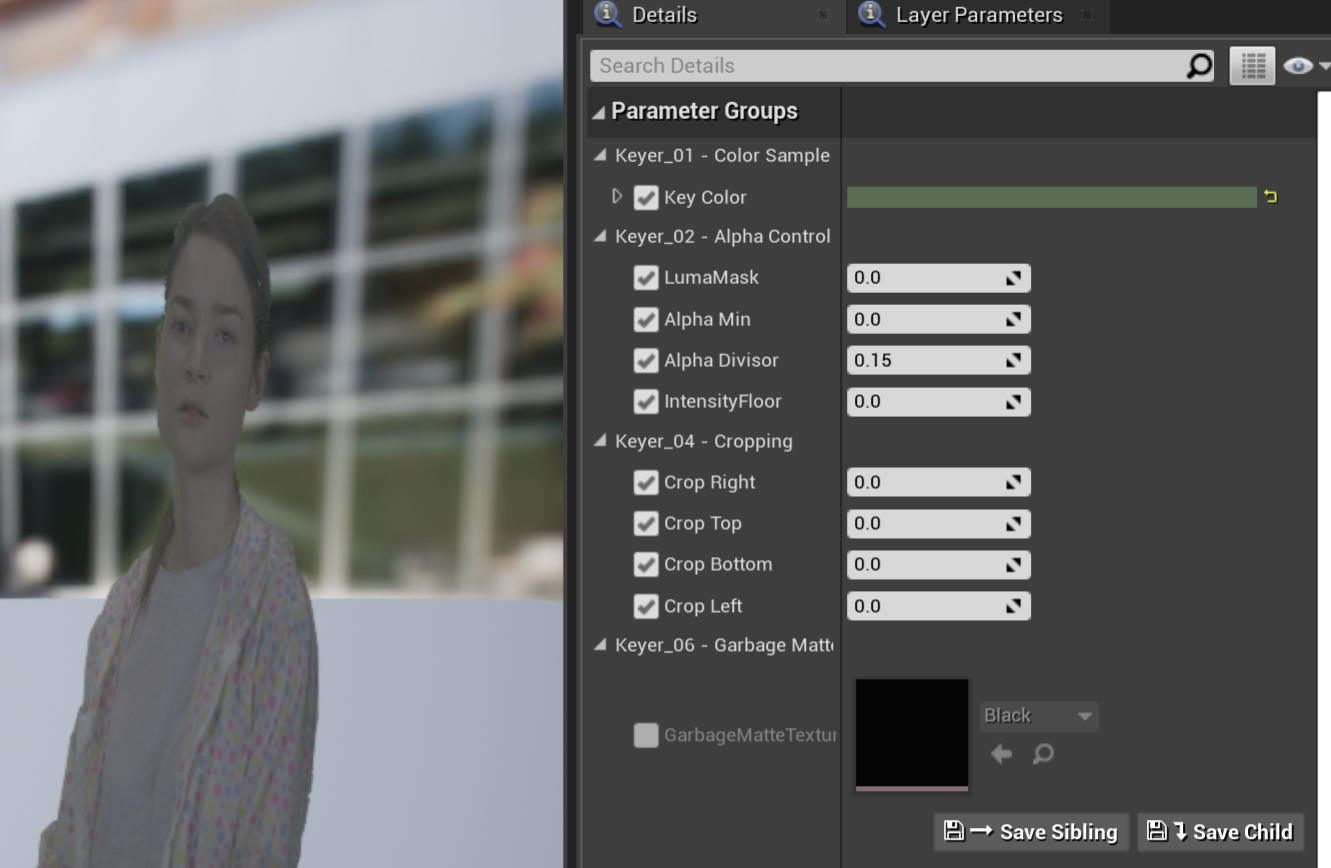Expand the Key Color channel triangle
Screen dimensions: 1331x868
617,196
